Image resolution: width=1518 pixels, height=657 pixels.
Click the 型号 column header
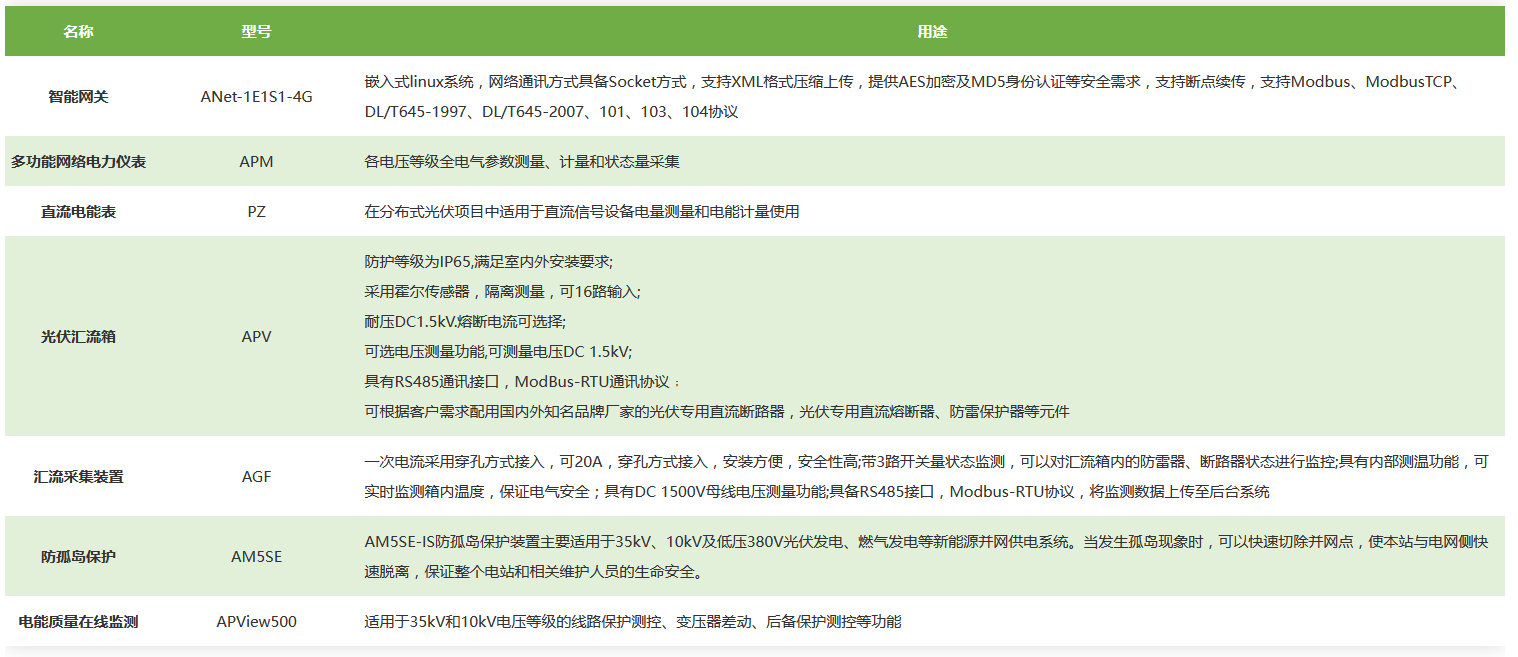256,31
